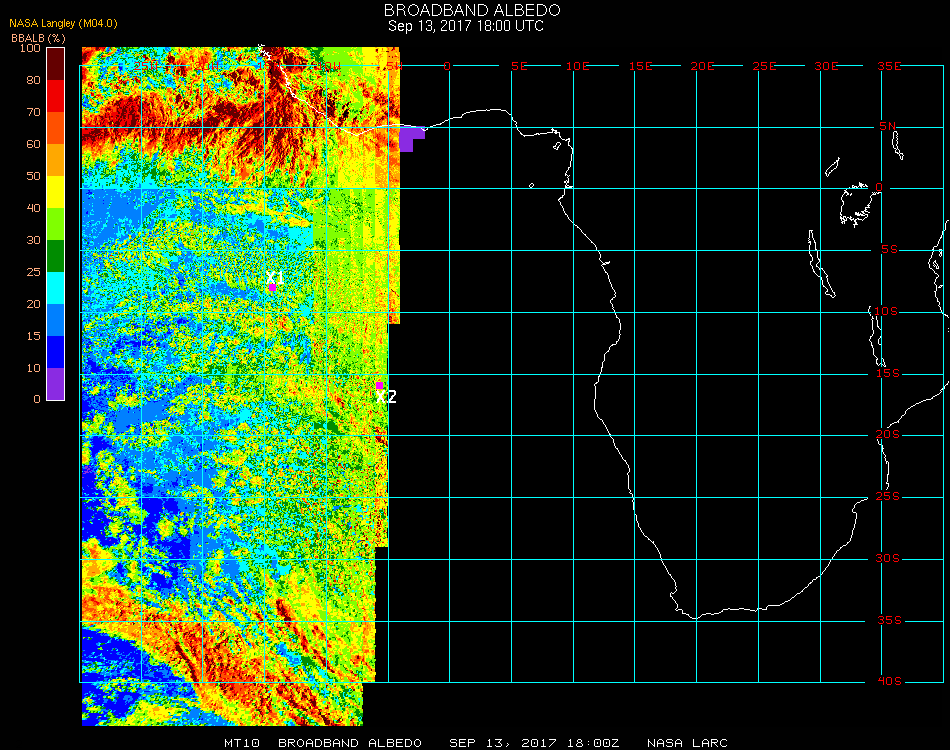
Task: Pick the red 70-80 colorbar segment
Action: pos(56,95)
